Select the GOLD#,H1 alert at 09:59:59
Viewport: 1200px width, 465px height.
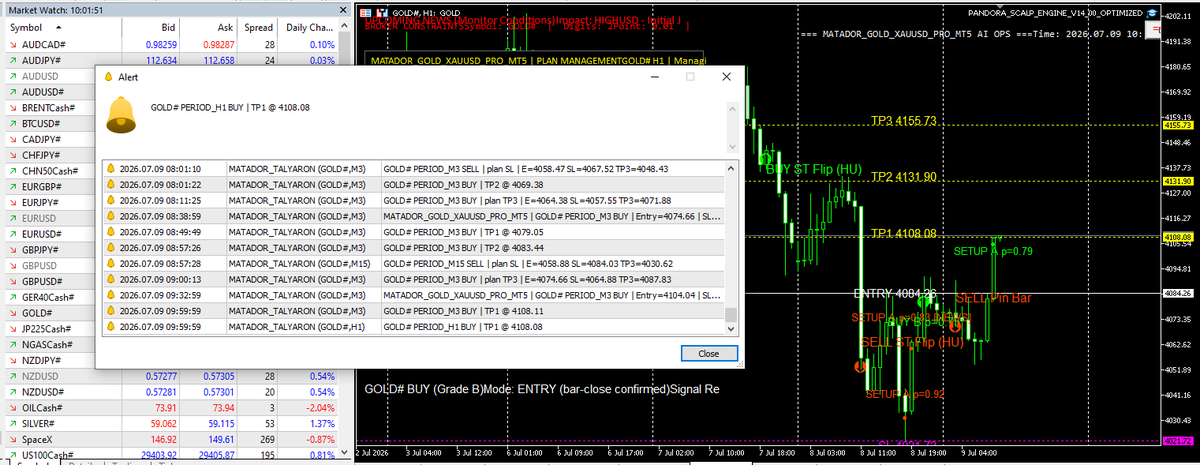[x=414, y=326]
